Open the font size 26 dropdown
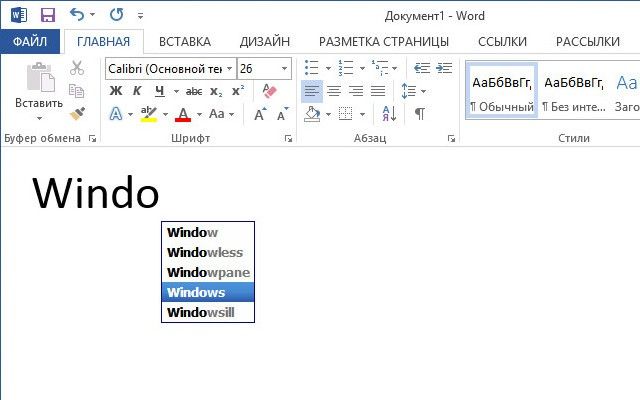This screenshot has height=400, width=640. (285, 68)
